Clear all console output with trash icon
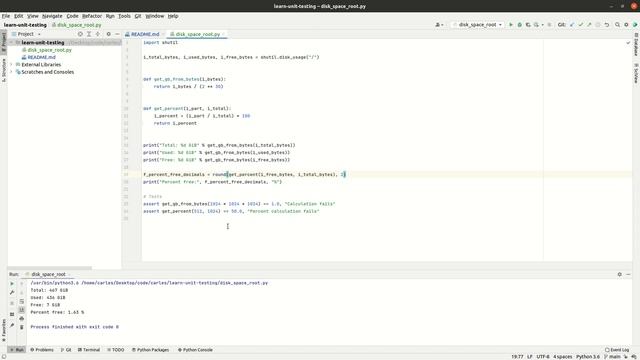640x360 pixels. pyautogui.click(x=22, y=327)
